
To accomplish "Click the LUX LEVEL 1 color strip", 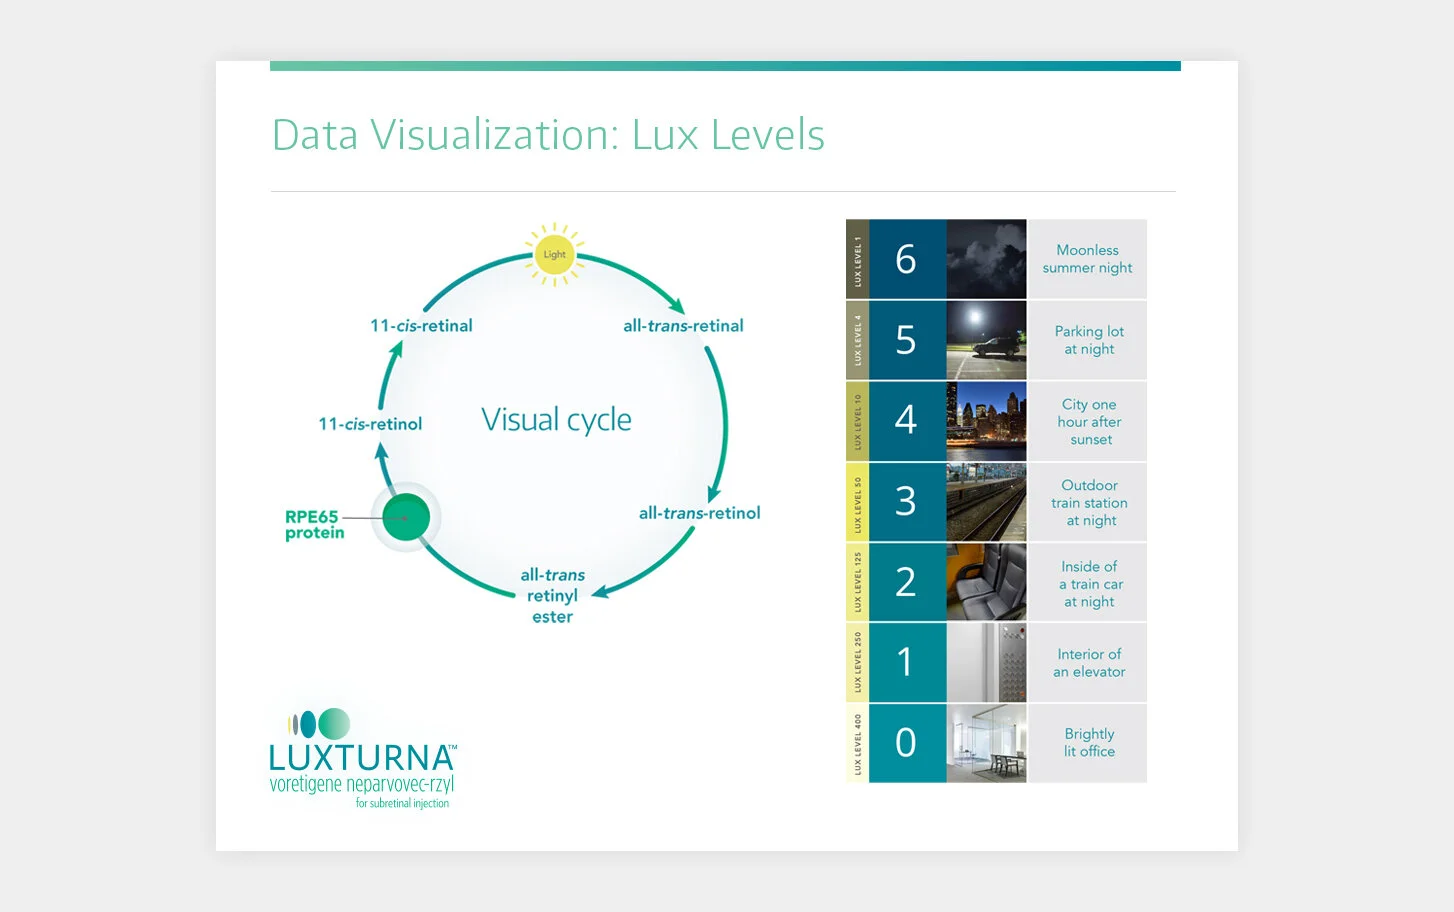I will coord(857,259).
